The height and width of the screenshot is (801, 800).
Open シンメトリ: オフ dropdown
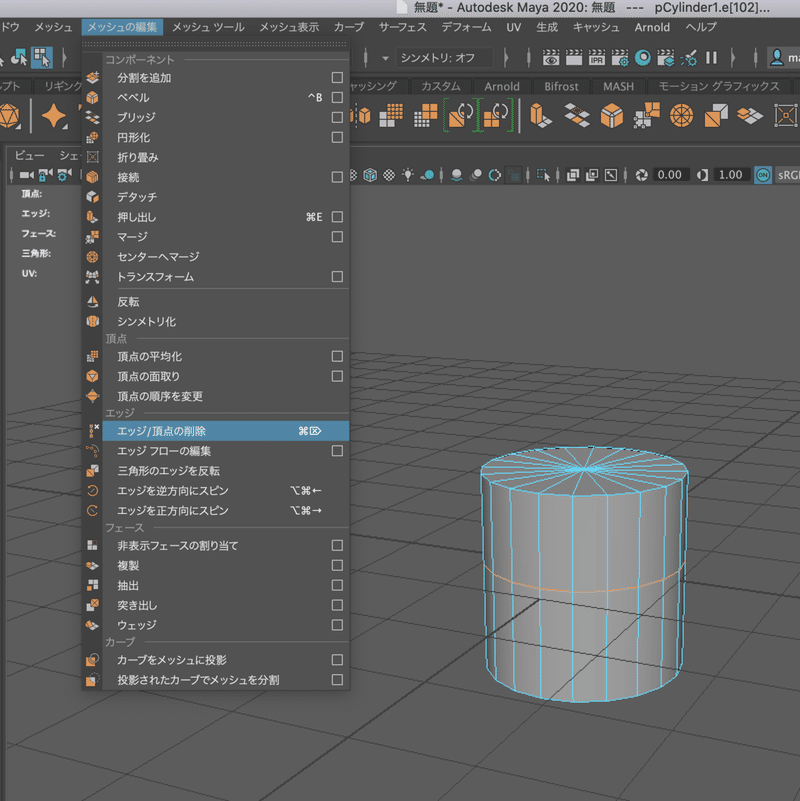[x=445, y=58]
